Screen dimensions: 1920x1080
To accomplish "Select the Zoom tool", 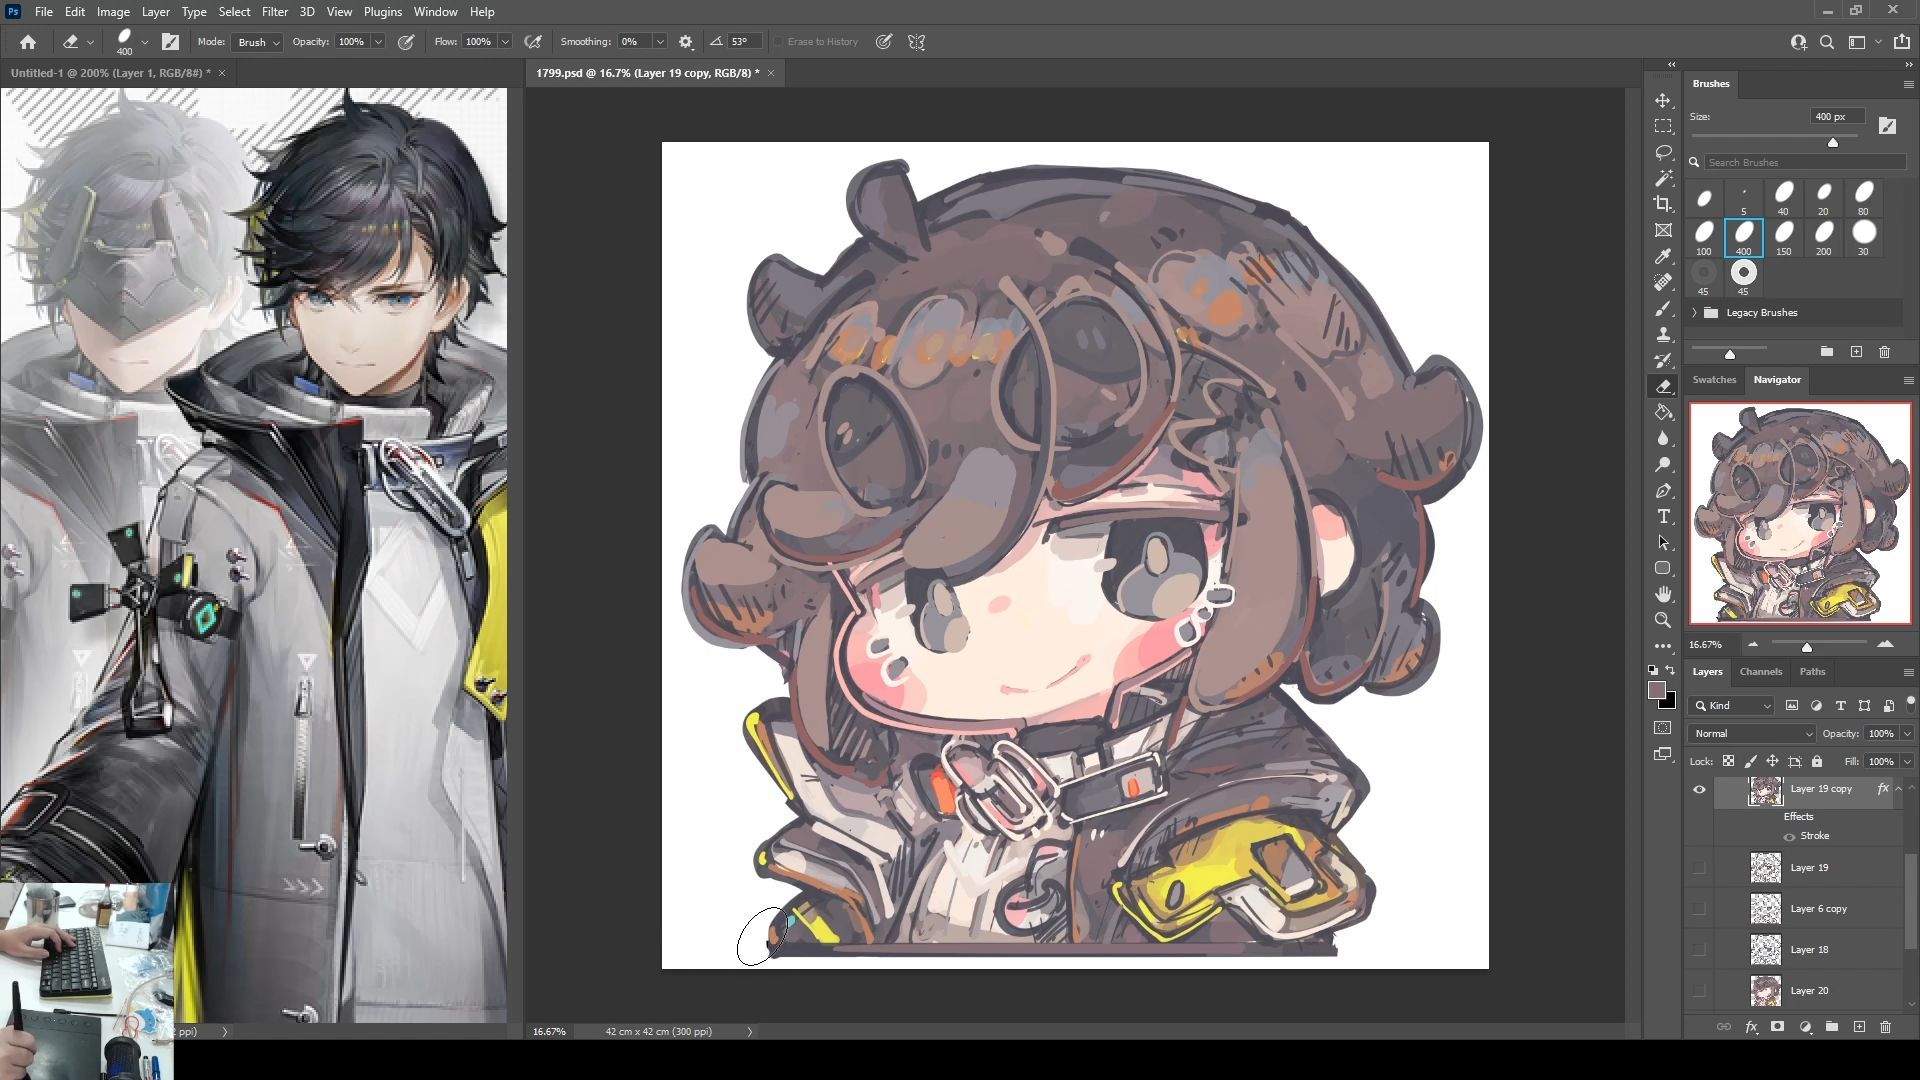I will (1663, 620).
